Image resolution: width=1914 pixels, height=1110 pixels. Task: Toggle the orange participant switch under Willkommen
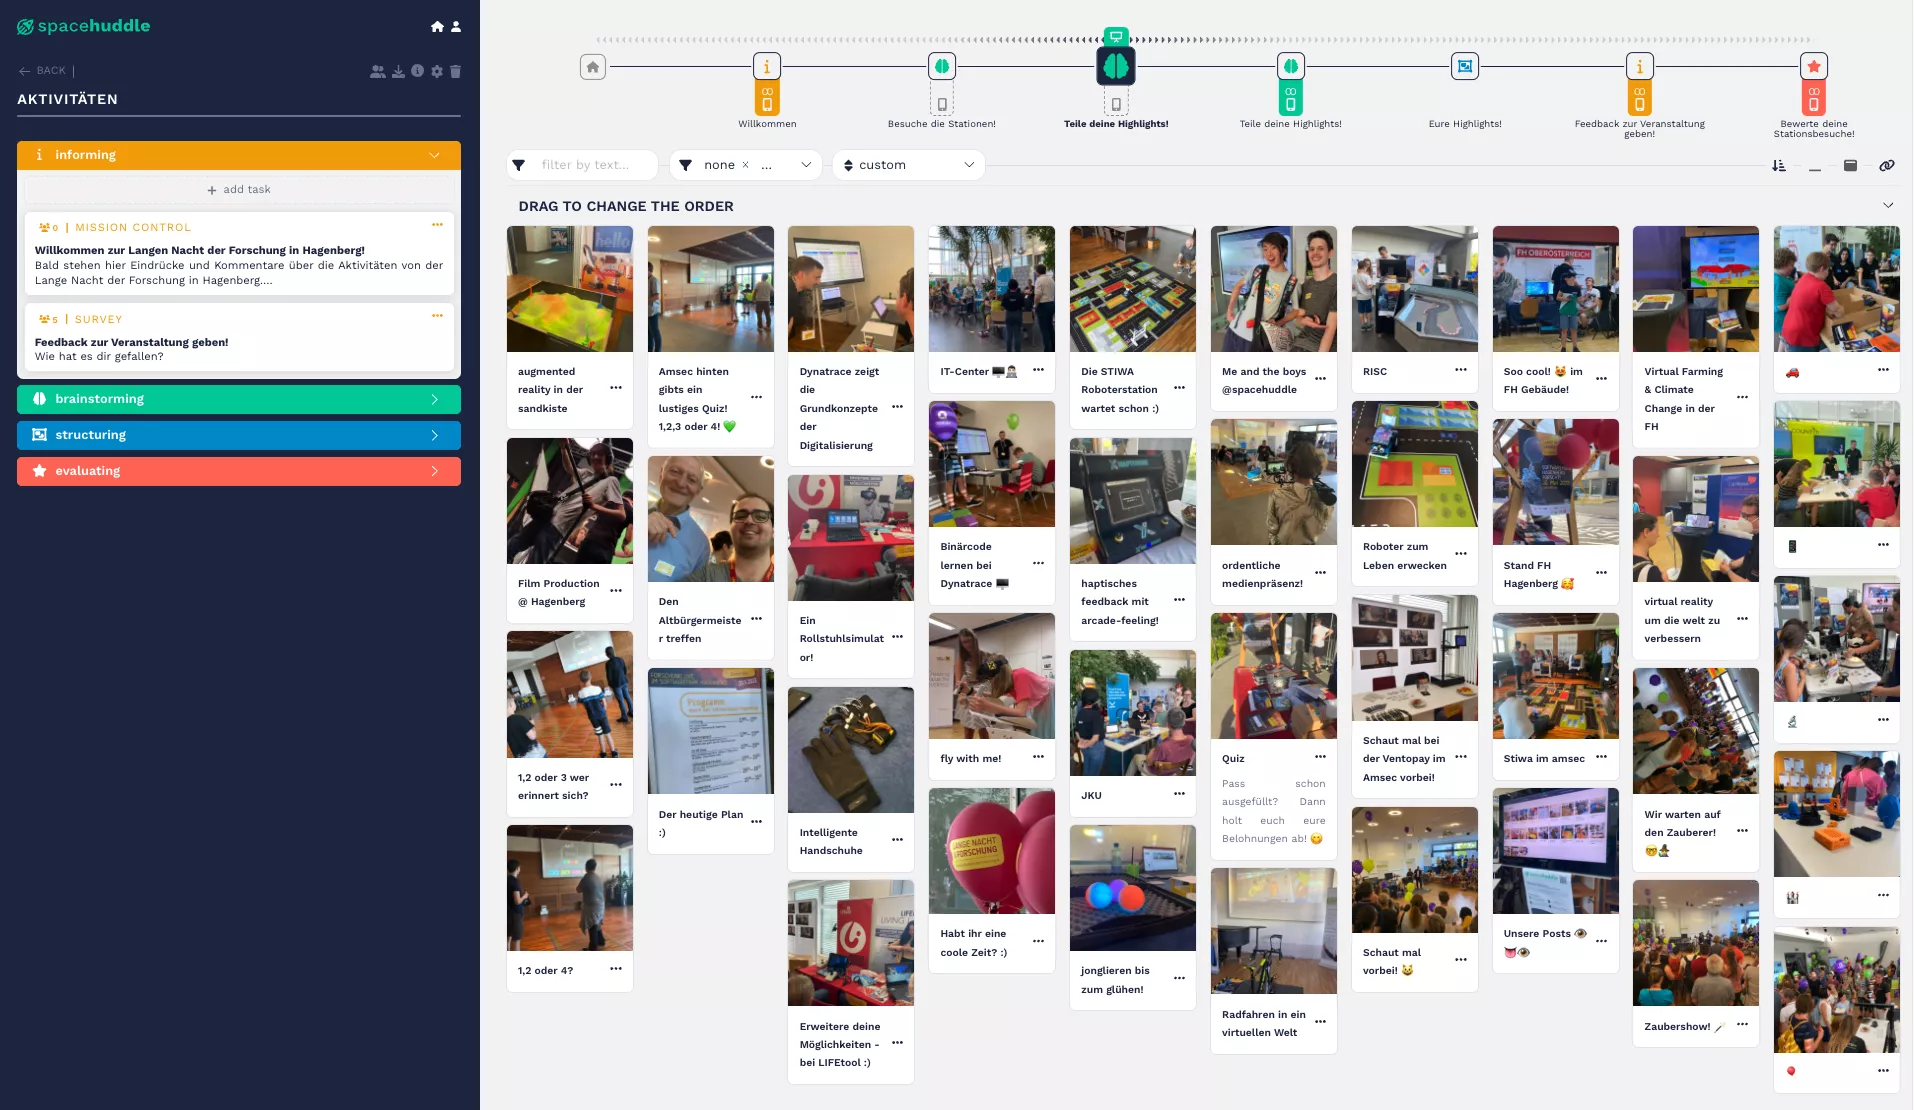tap(767, 98)
